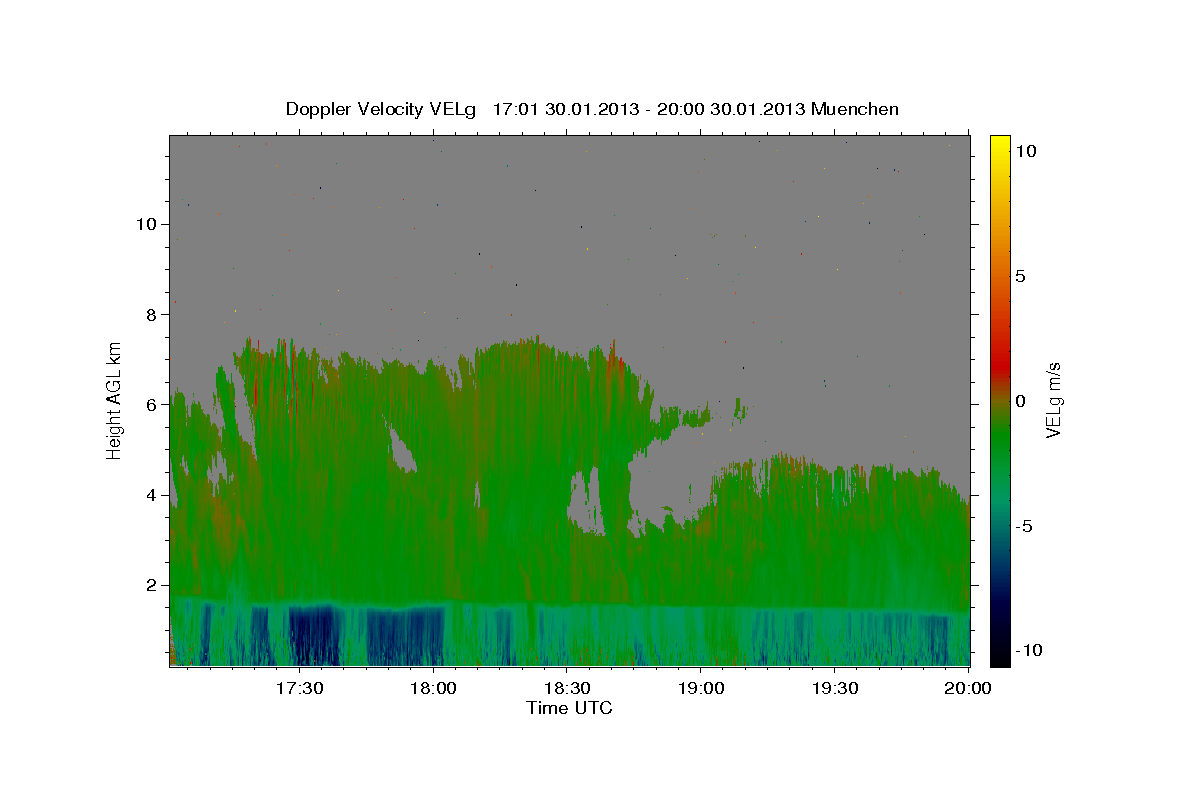Click the '19:30' time tick label

pyautogui.click(x=835, y=688)
